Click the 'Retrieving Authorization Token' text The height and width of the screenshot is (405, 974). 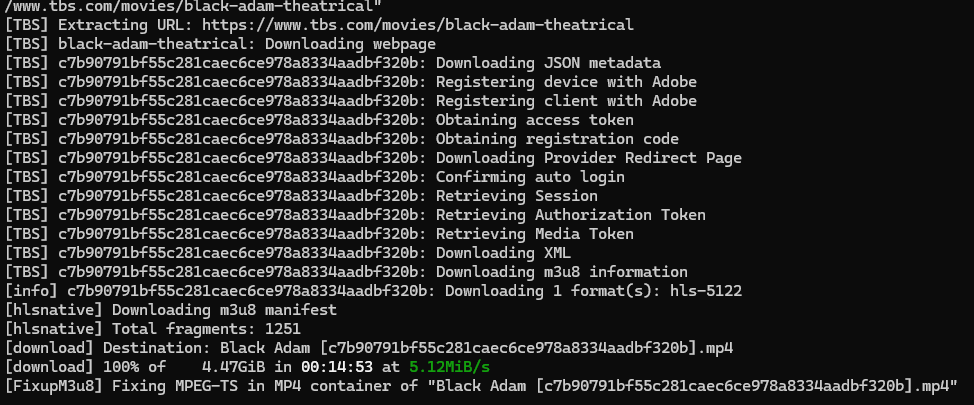[x=570, y=215]
